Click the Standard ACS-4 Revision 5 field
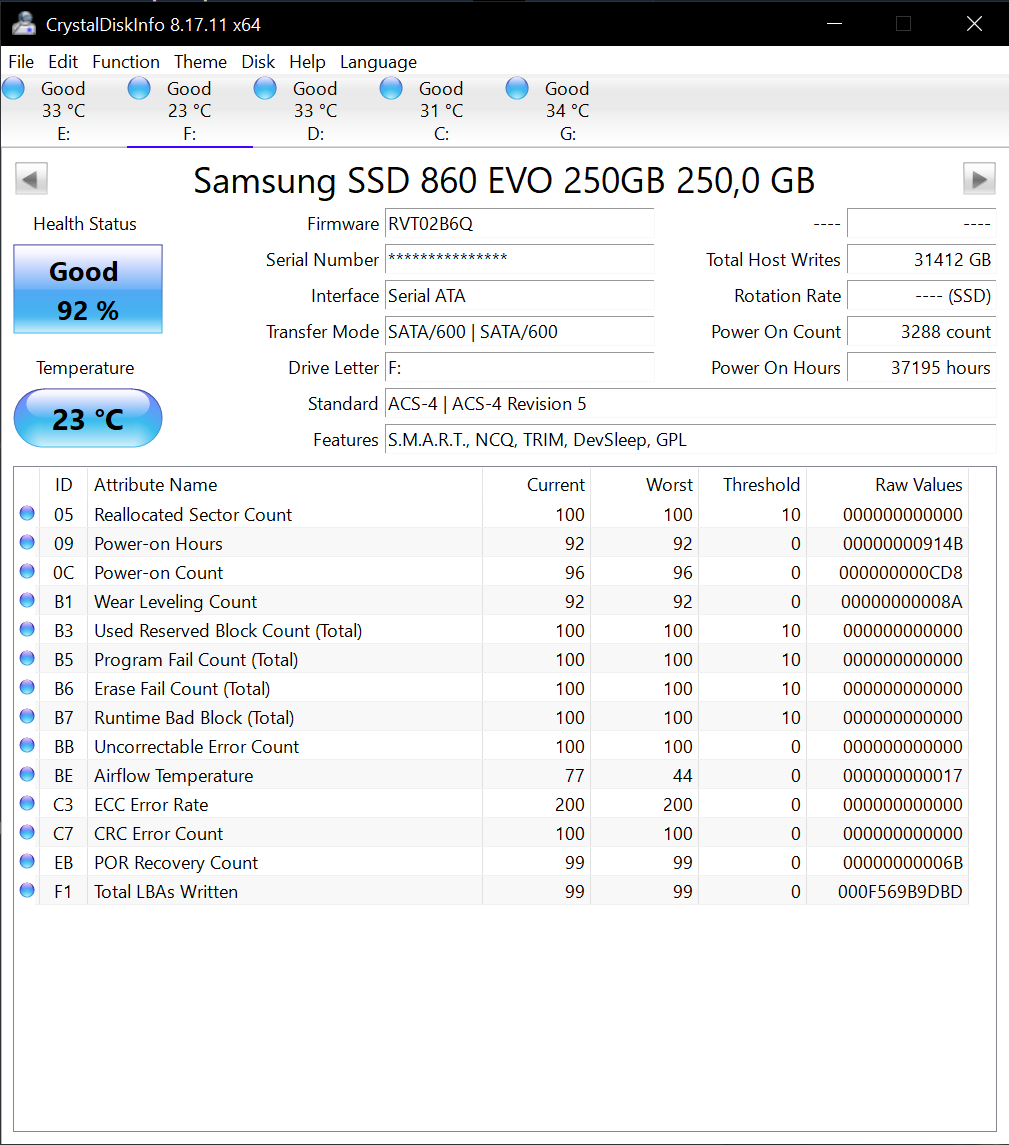Viewport: 1009px width, 1145px height. [690, 404]
